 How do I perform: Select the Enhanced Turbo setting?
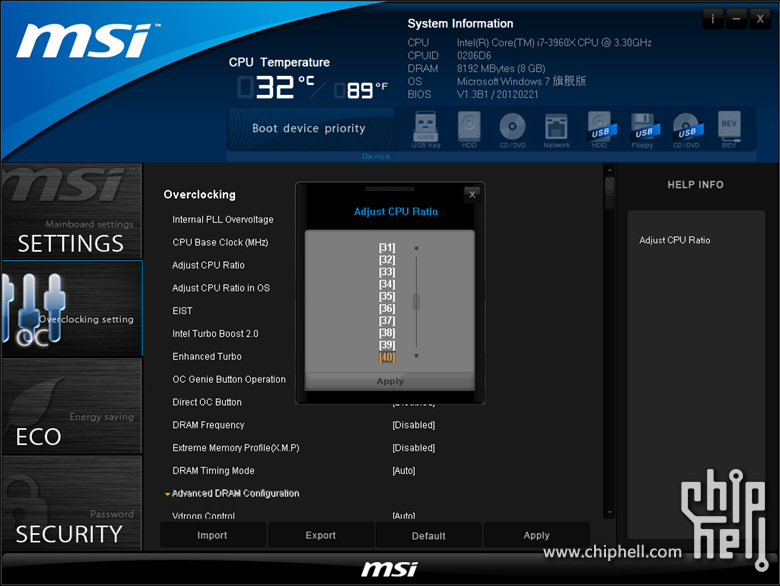tap(206, 357)
